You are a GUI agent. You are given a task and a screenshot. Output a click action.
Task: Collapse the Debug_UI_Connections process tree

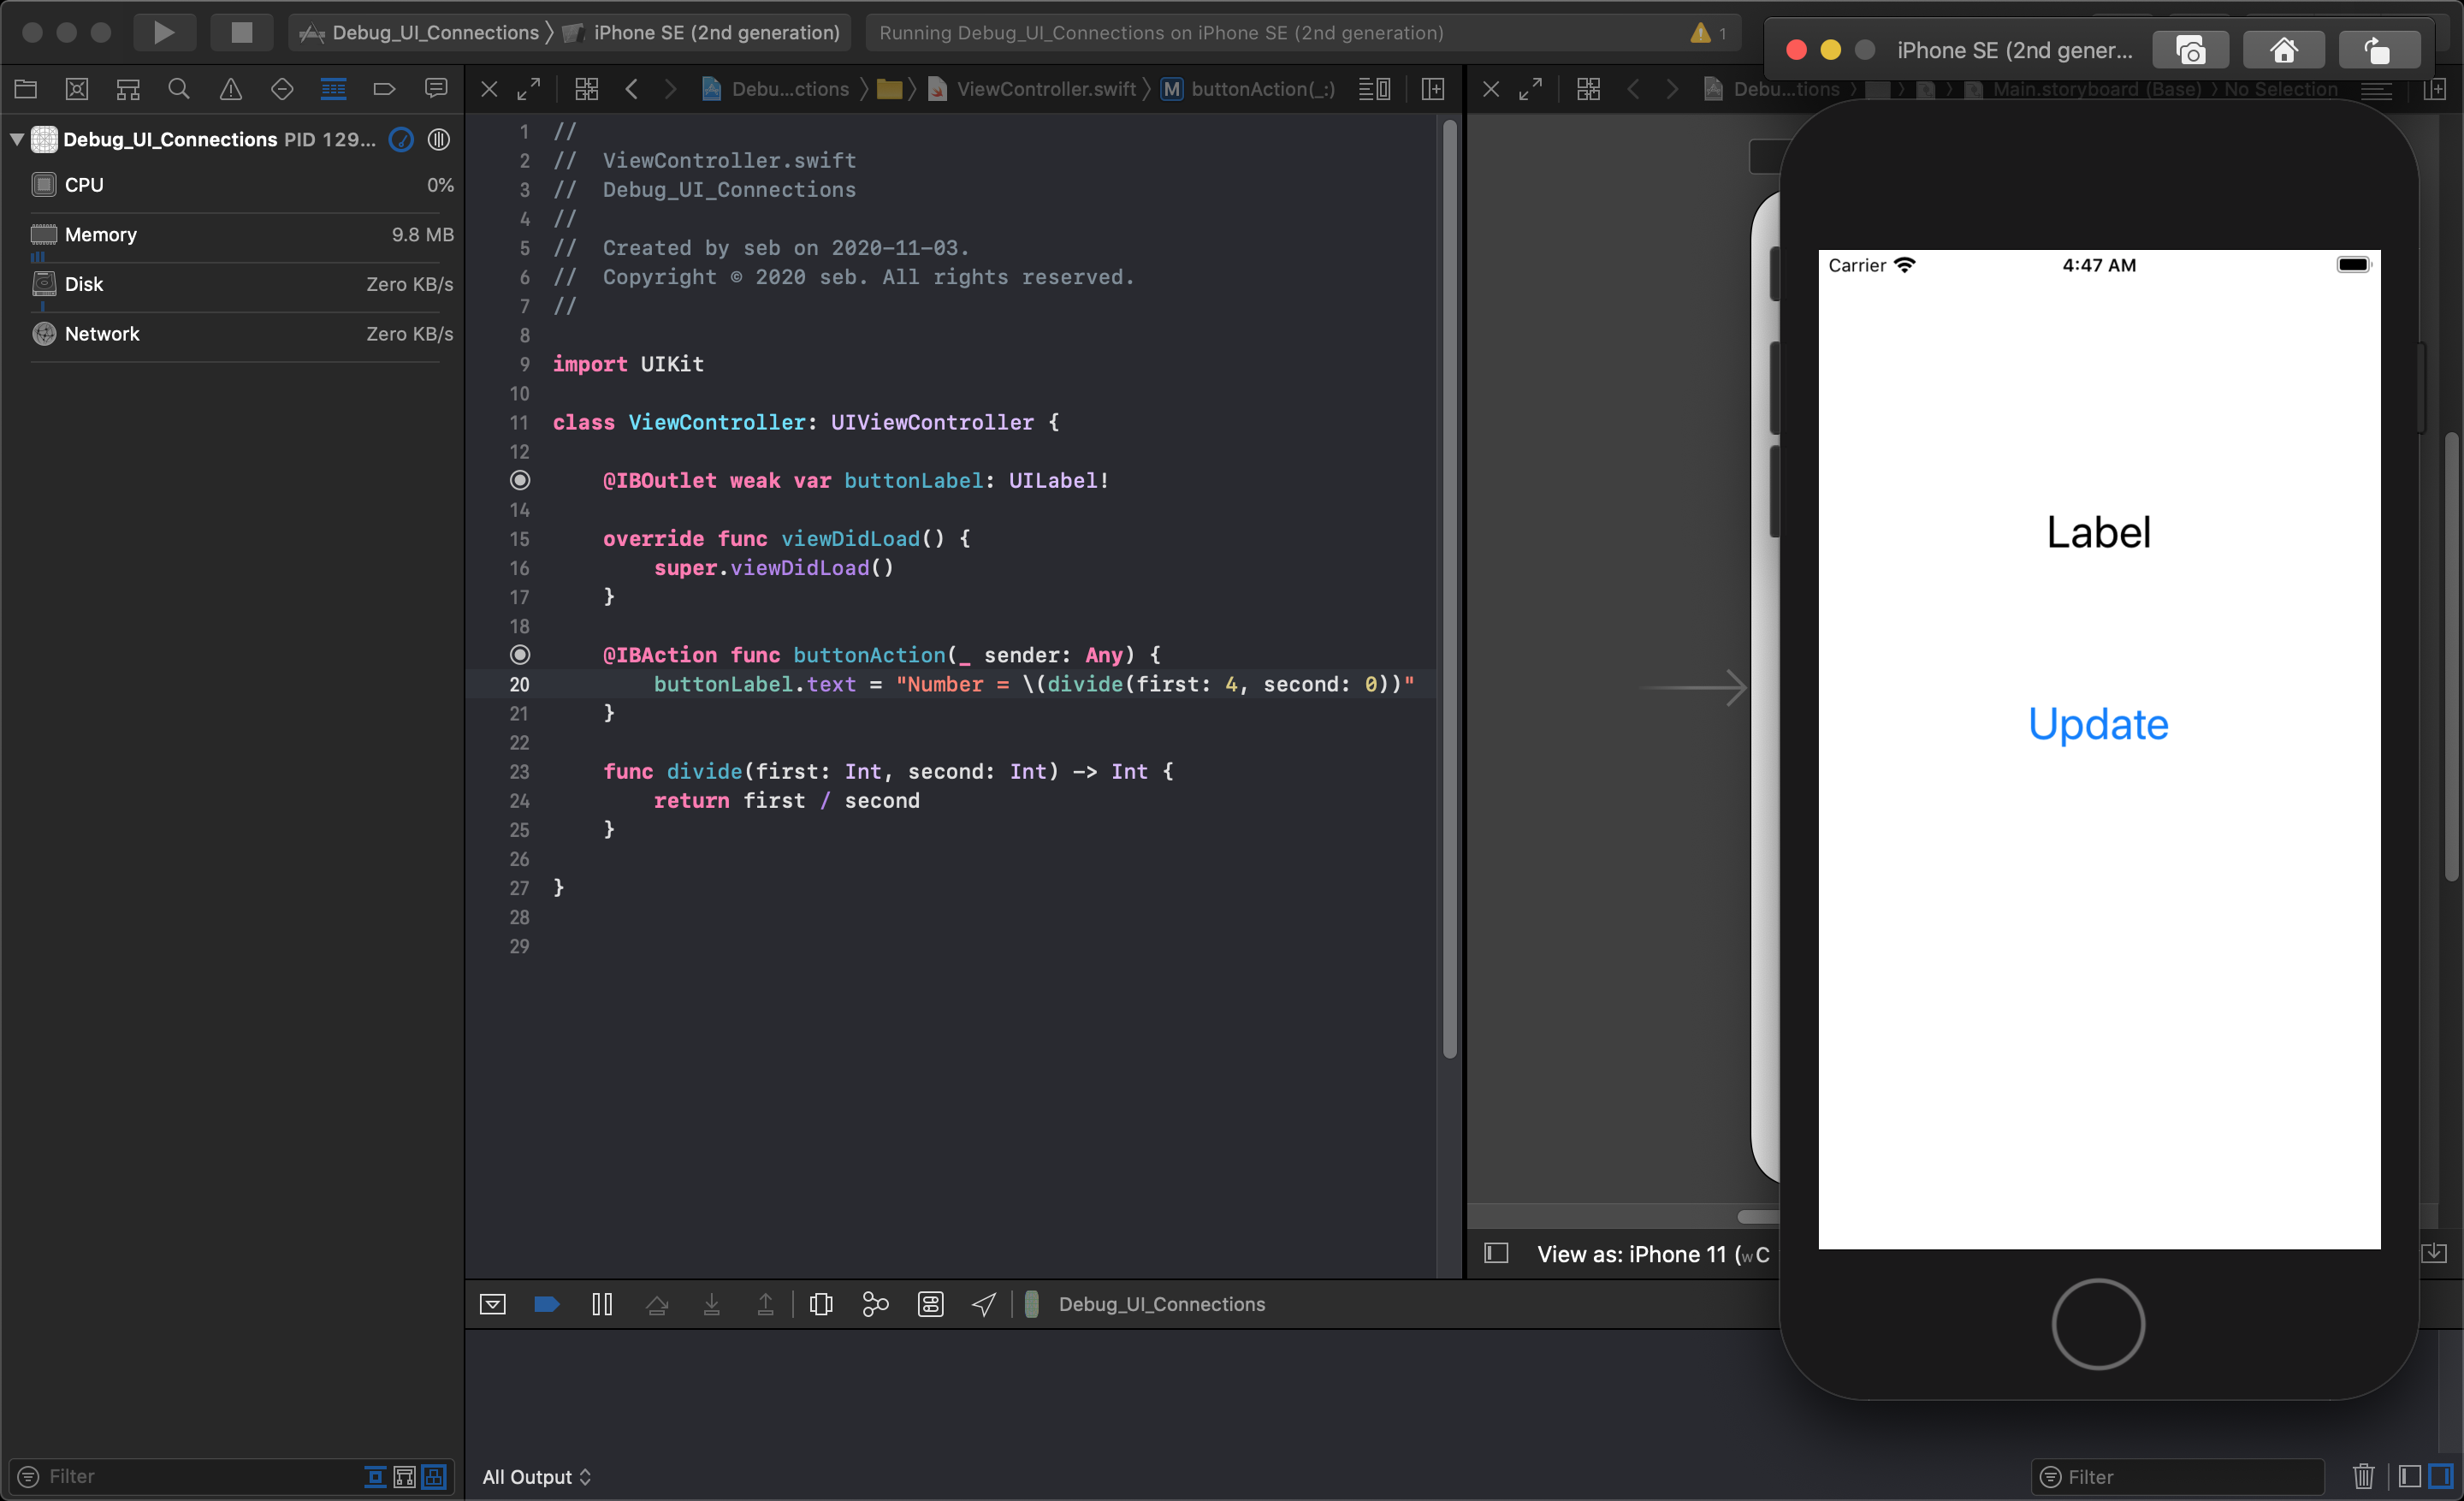pos(17,139)
